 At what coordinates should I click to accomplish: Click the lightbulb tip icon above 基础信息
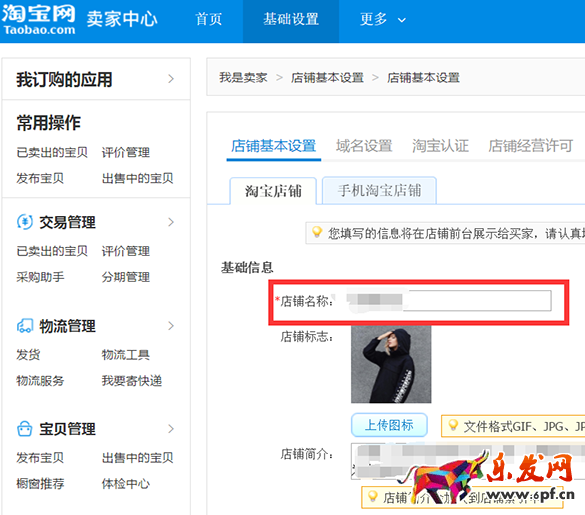tap(317, 232)
